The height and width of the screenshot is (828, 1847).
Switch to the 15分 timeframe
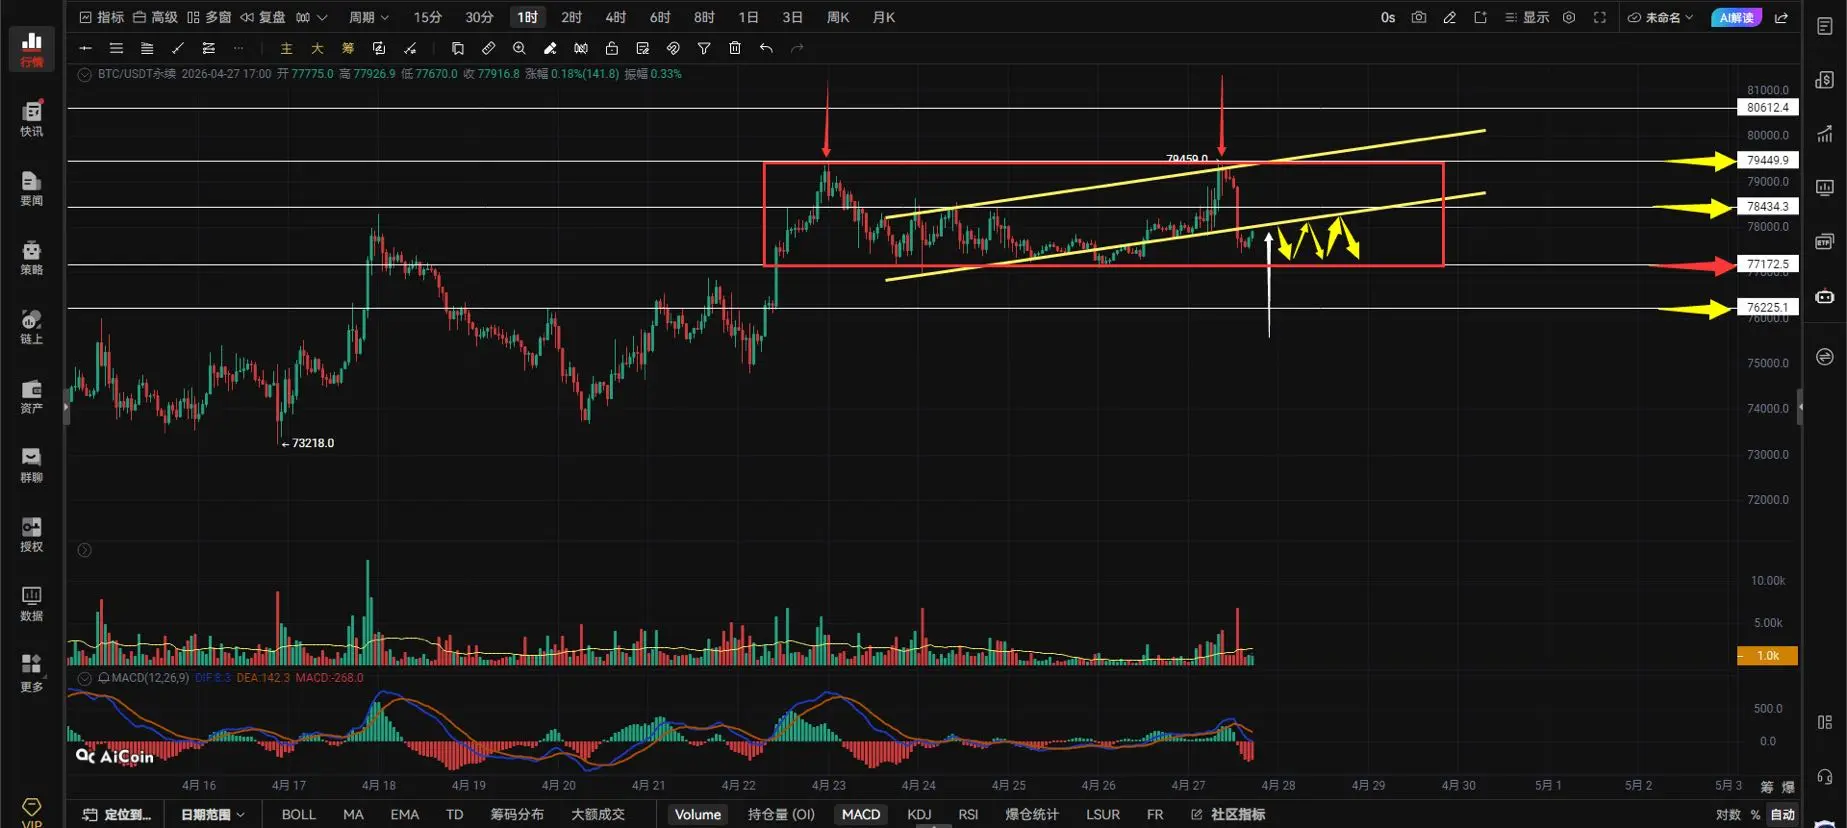coord(428,17)
